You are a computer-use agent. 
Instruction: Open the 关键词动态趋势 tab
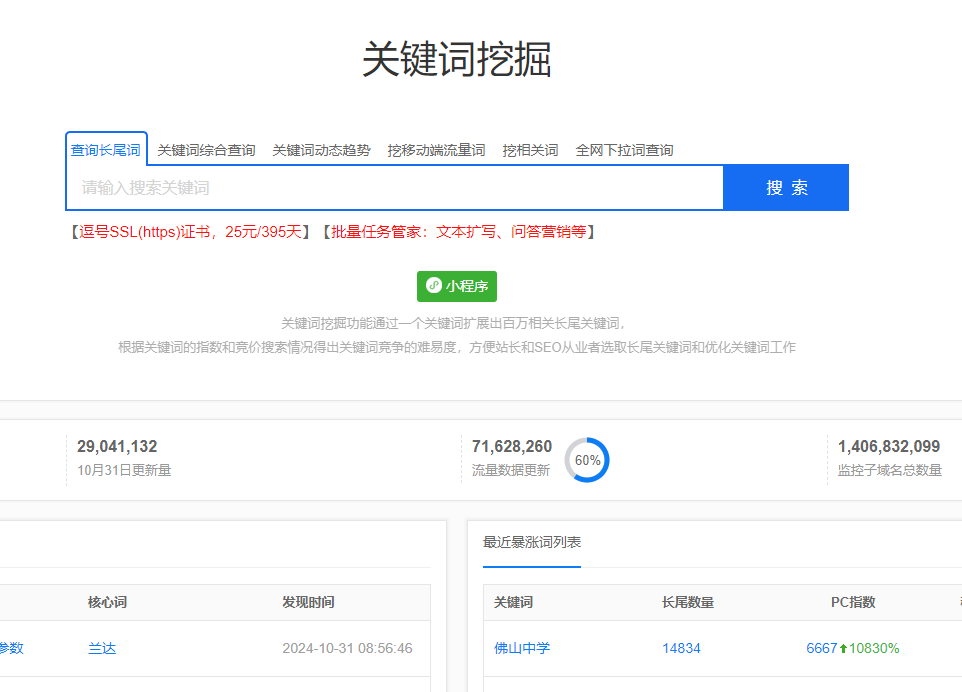tap(321, 150)
